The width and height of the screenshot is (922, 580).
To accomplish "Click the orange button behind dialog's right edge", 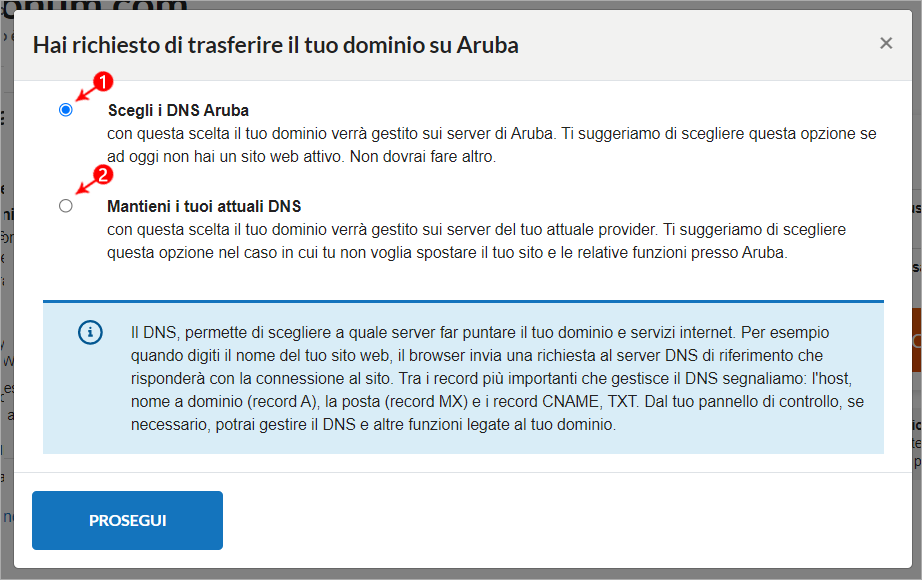I will [x=917, y=340].
